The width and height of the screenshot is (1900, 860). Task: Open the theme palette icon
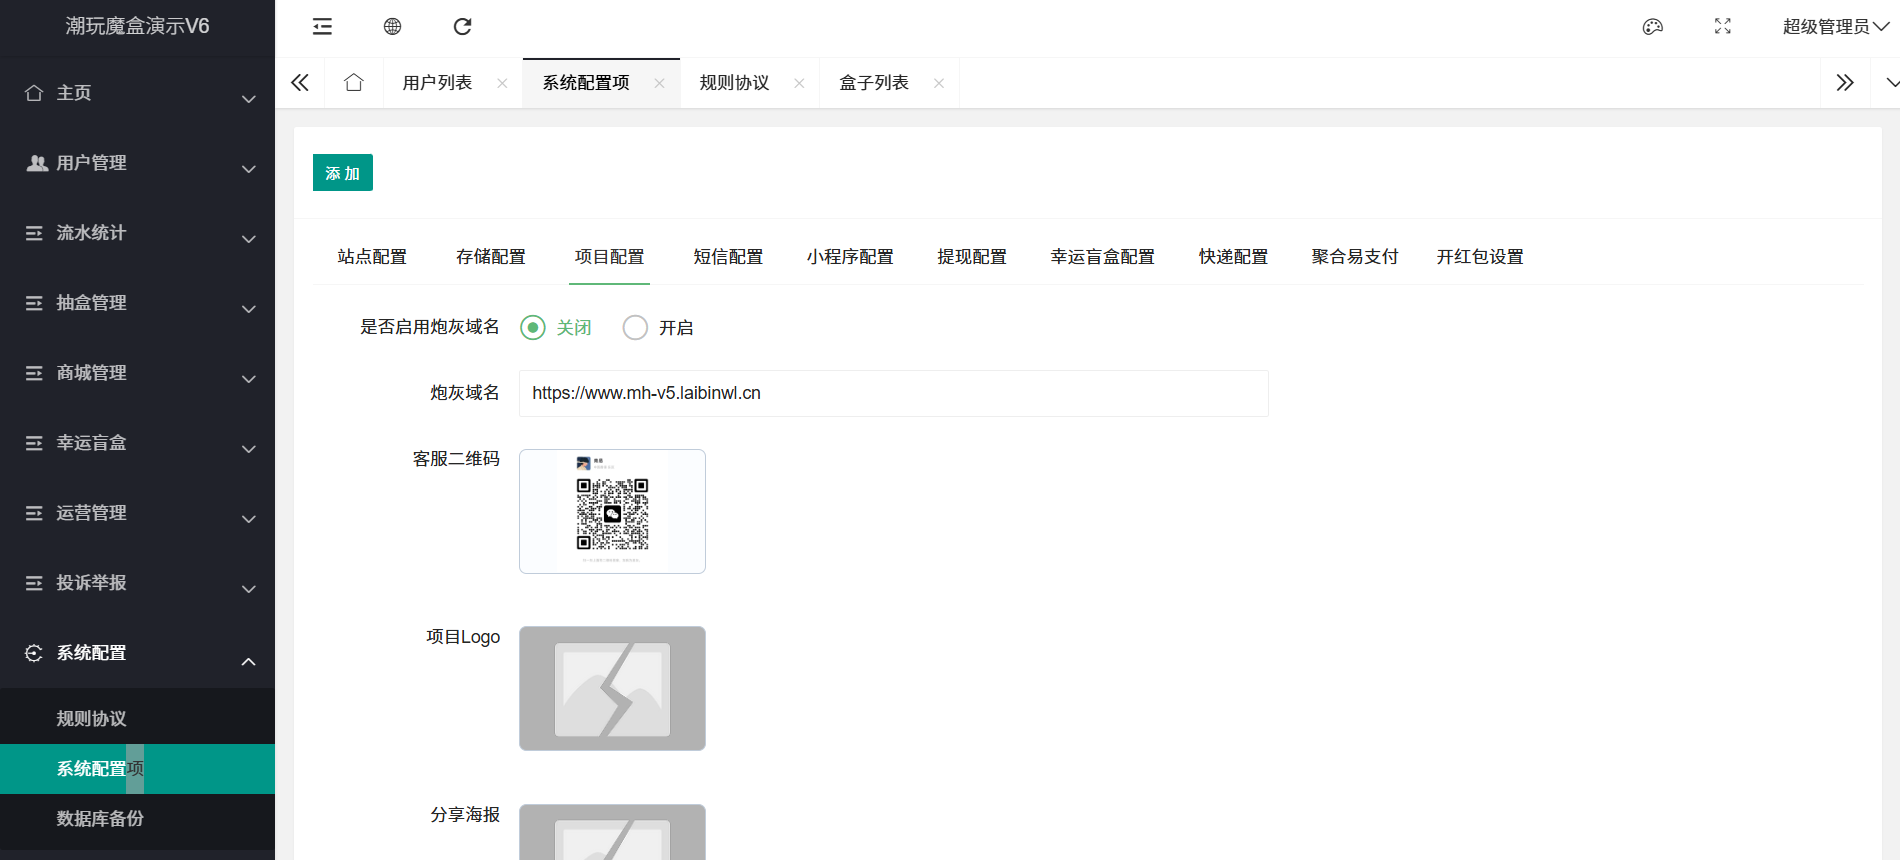pos(1652,27)
